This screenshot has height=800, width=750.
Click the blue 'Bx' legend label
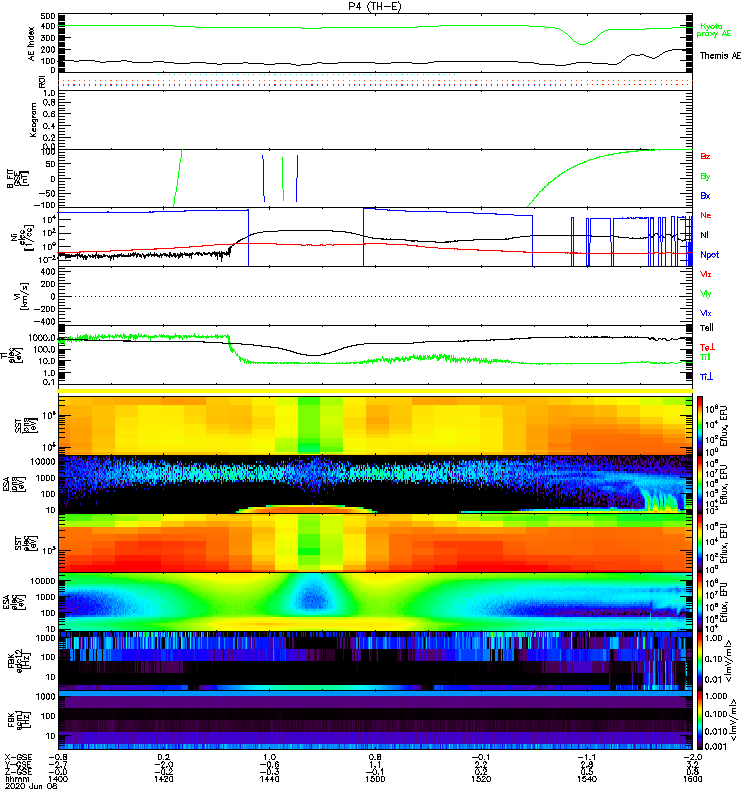705,196
